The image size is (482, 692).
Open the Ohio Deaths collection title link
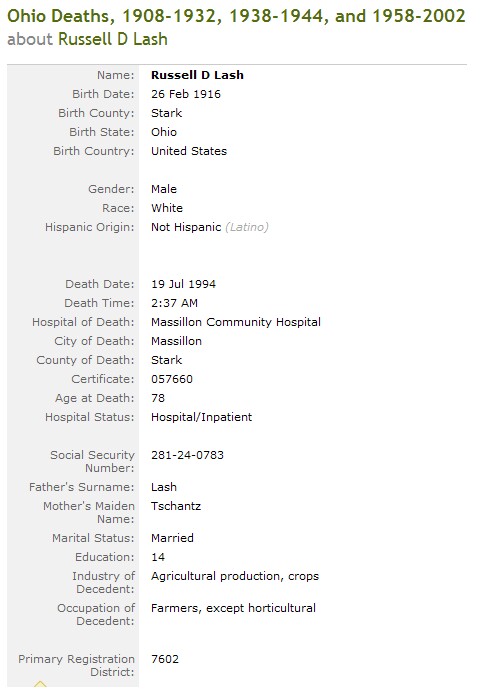pos(236,16)
